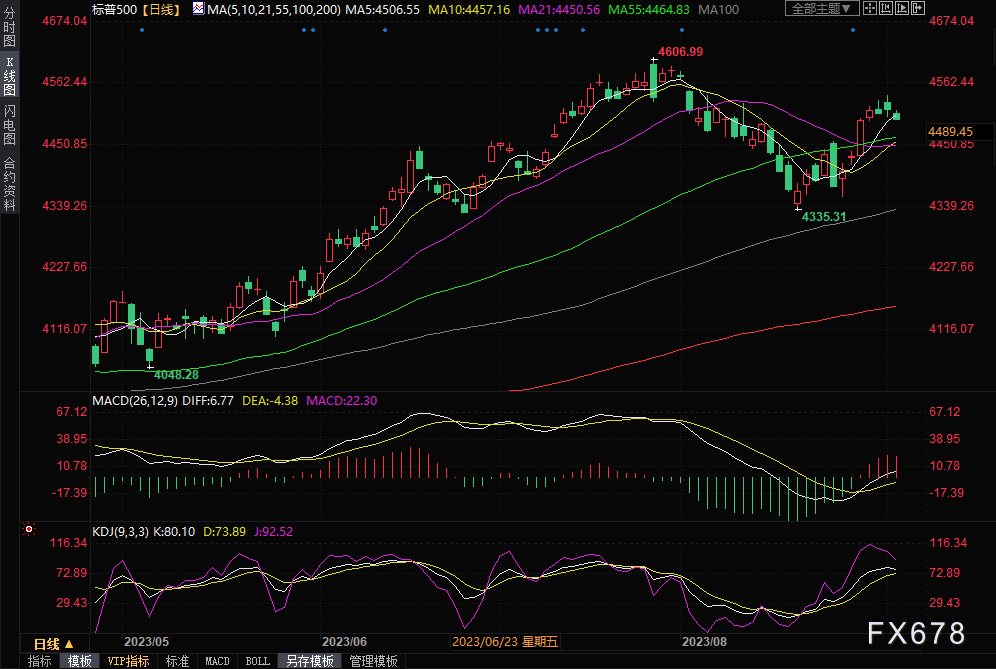Select the K线图 sidebar tab

[x=9, y=76]
